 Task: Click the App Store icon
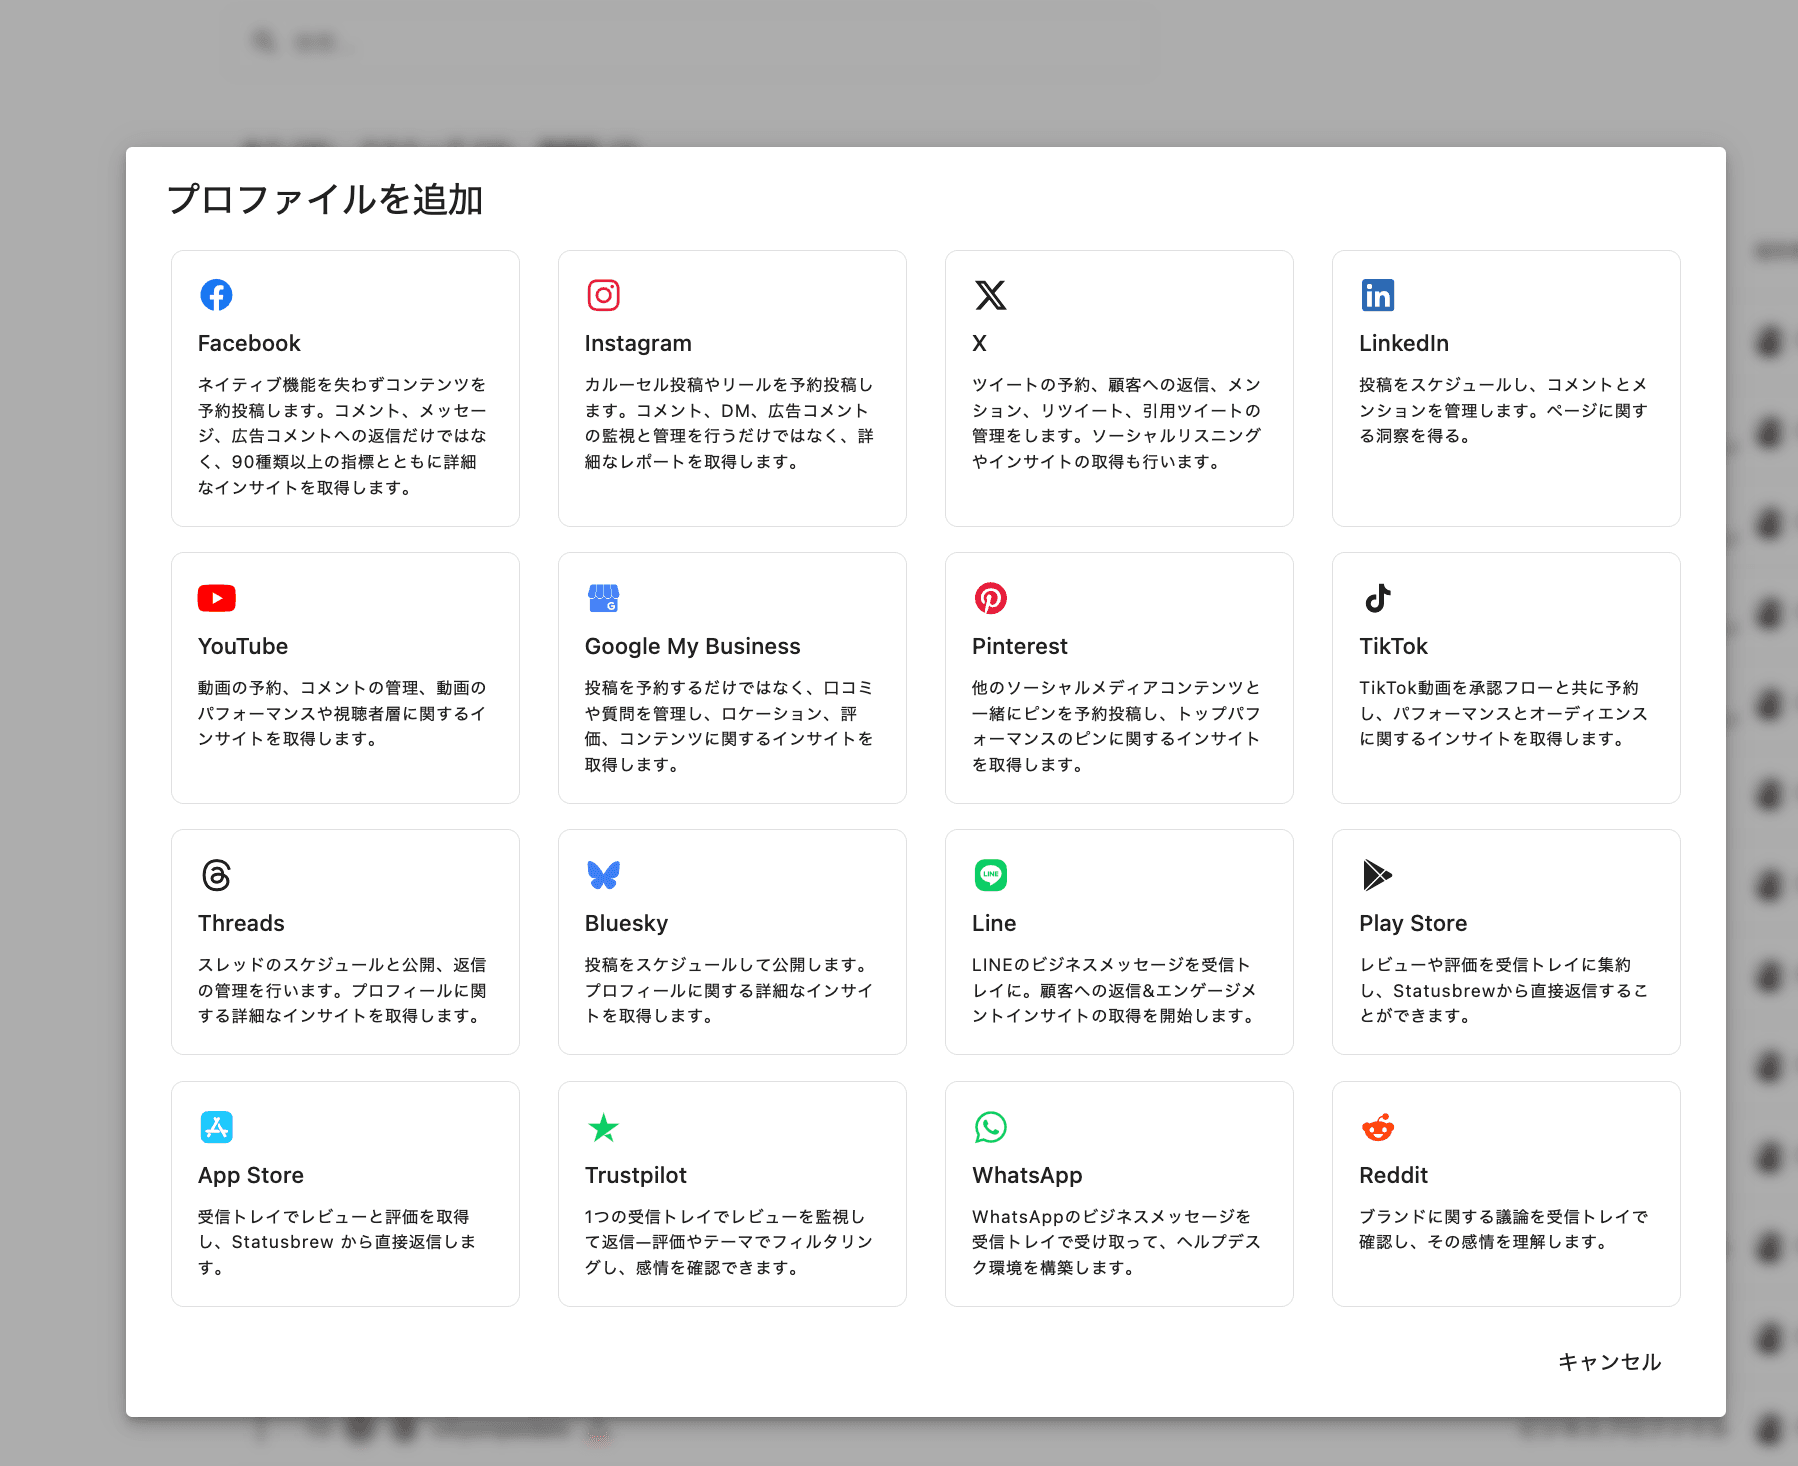pyautogui.click(x=216, y=1127)
